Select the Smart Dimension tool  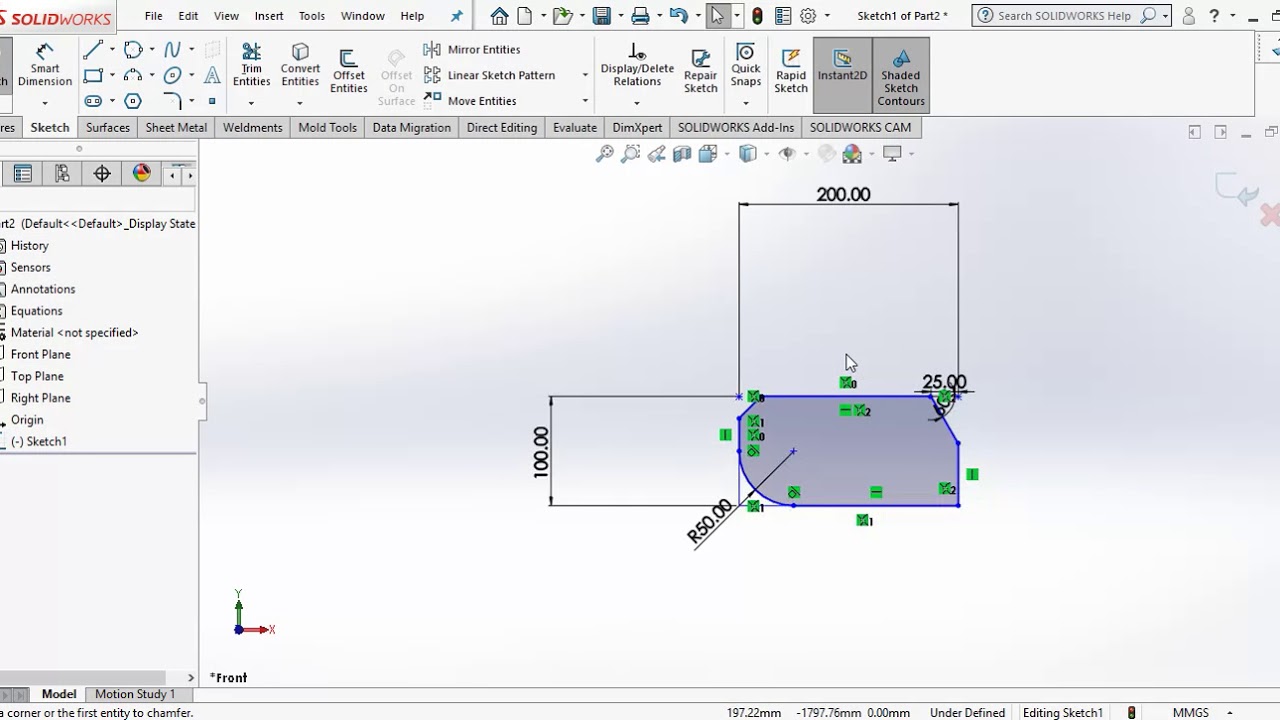click(x=45, y=67)
